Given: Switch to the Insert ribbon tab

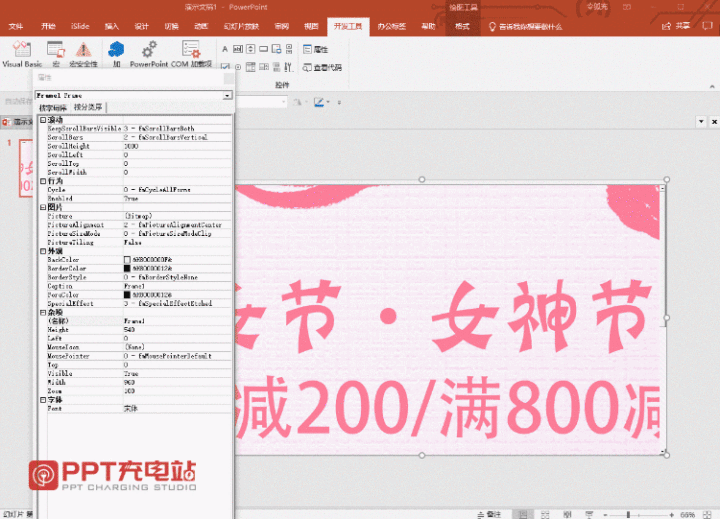Looking at the screenshot, I should 112,26.
